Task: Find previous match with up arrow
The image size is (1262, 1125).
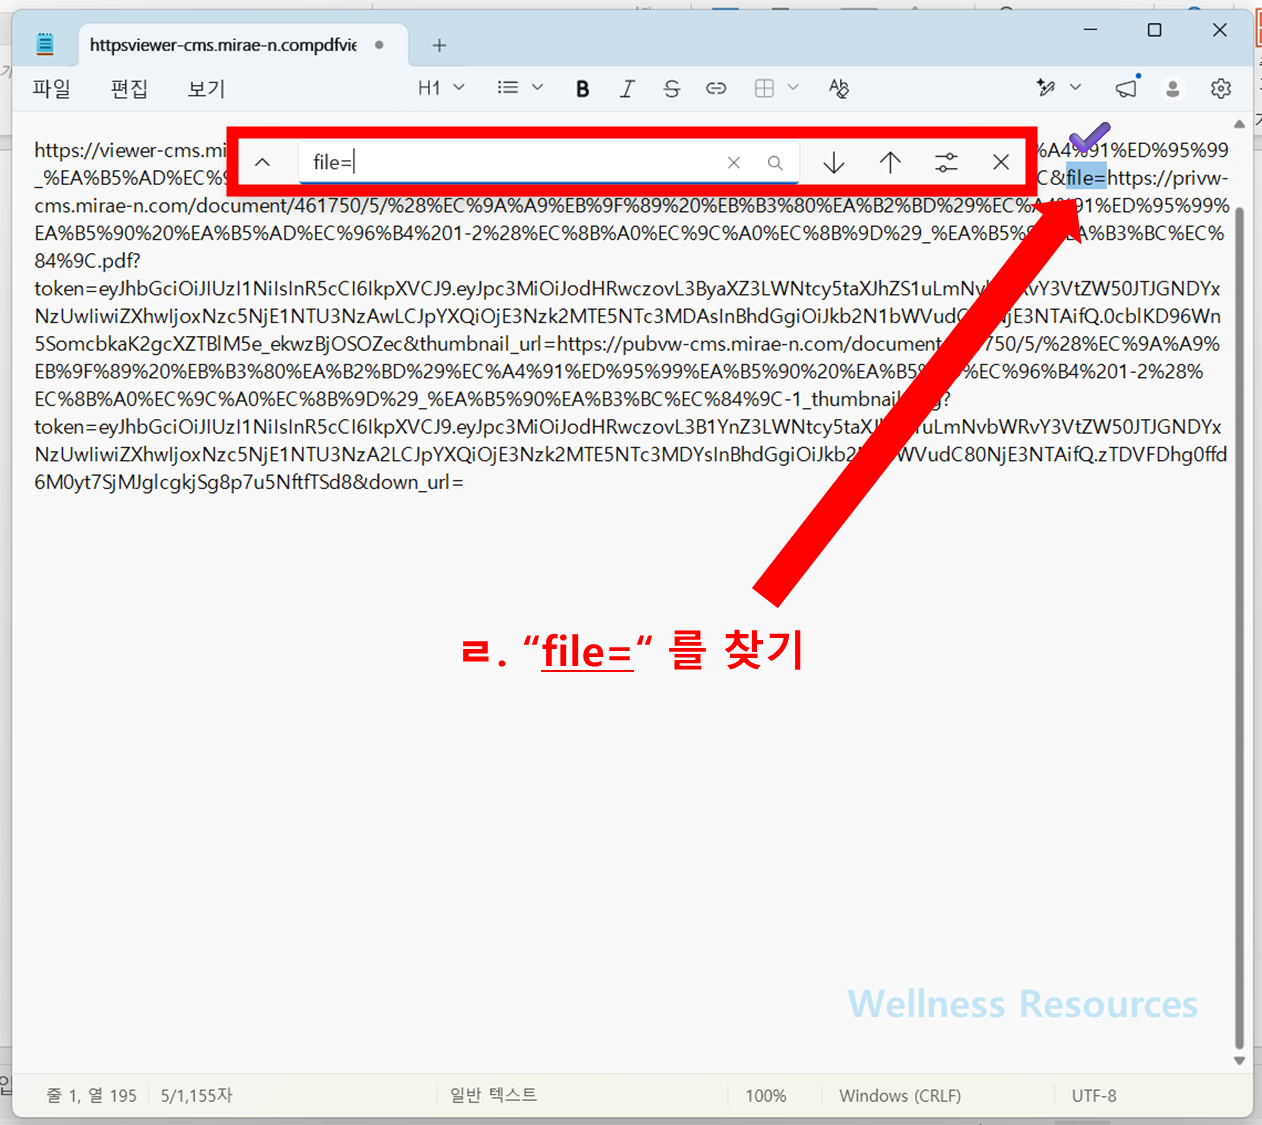Action: pyautogui.click(x=890, y=162)
